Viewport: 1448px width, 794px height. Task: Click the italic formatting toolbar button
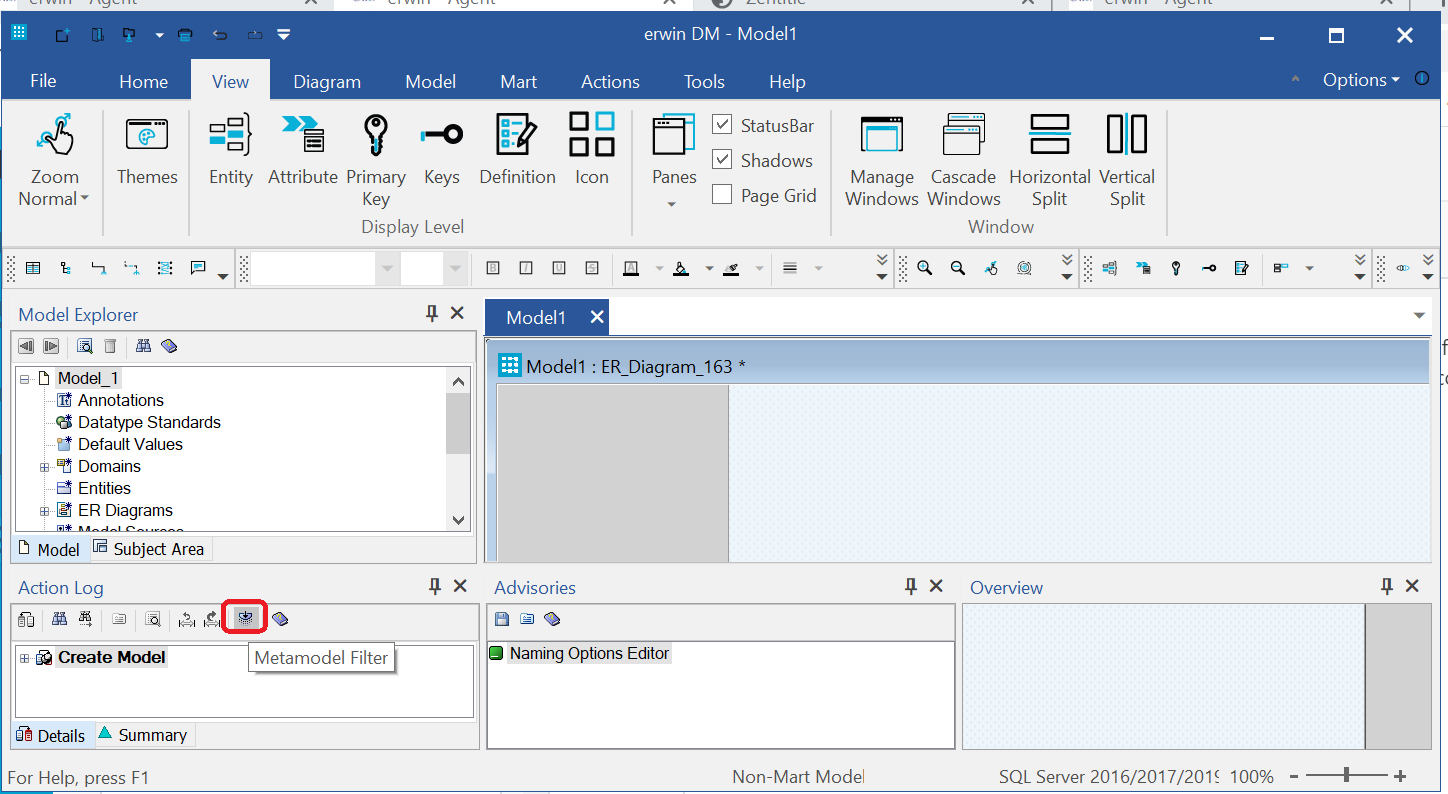[526, 268]
